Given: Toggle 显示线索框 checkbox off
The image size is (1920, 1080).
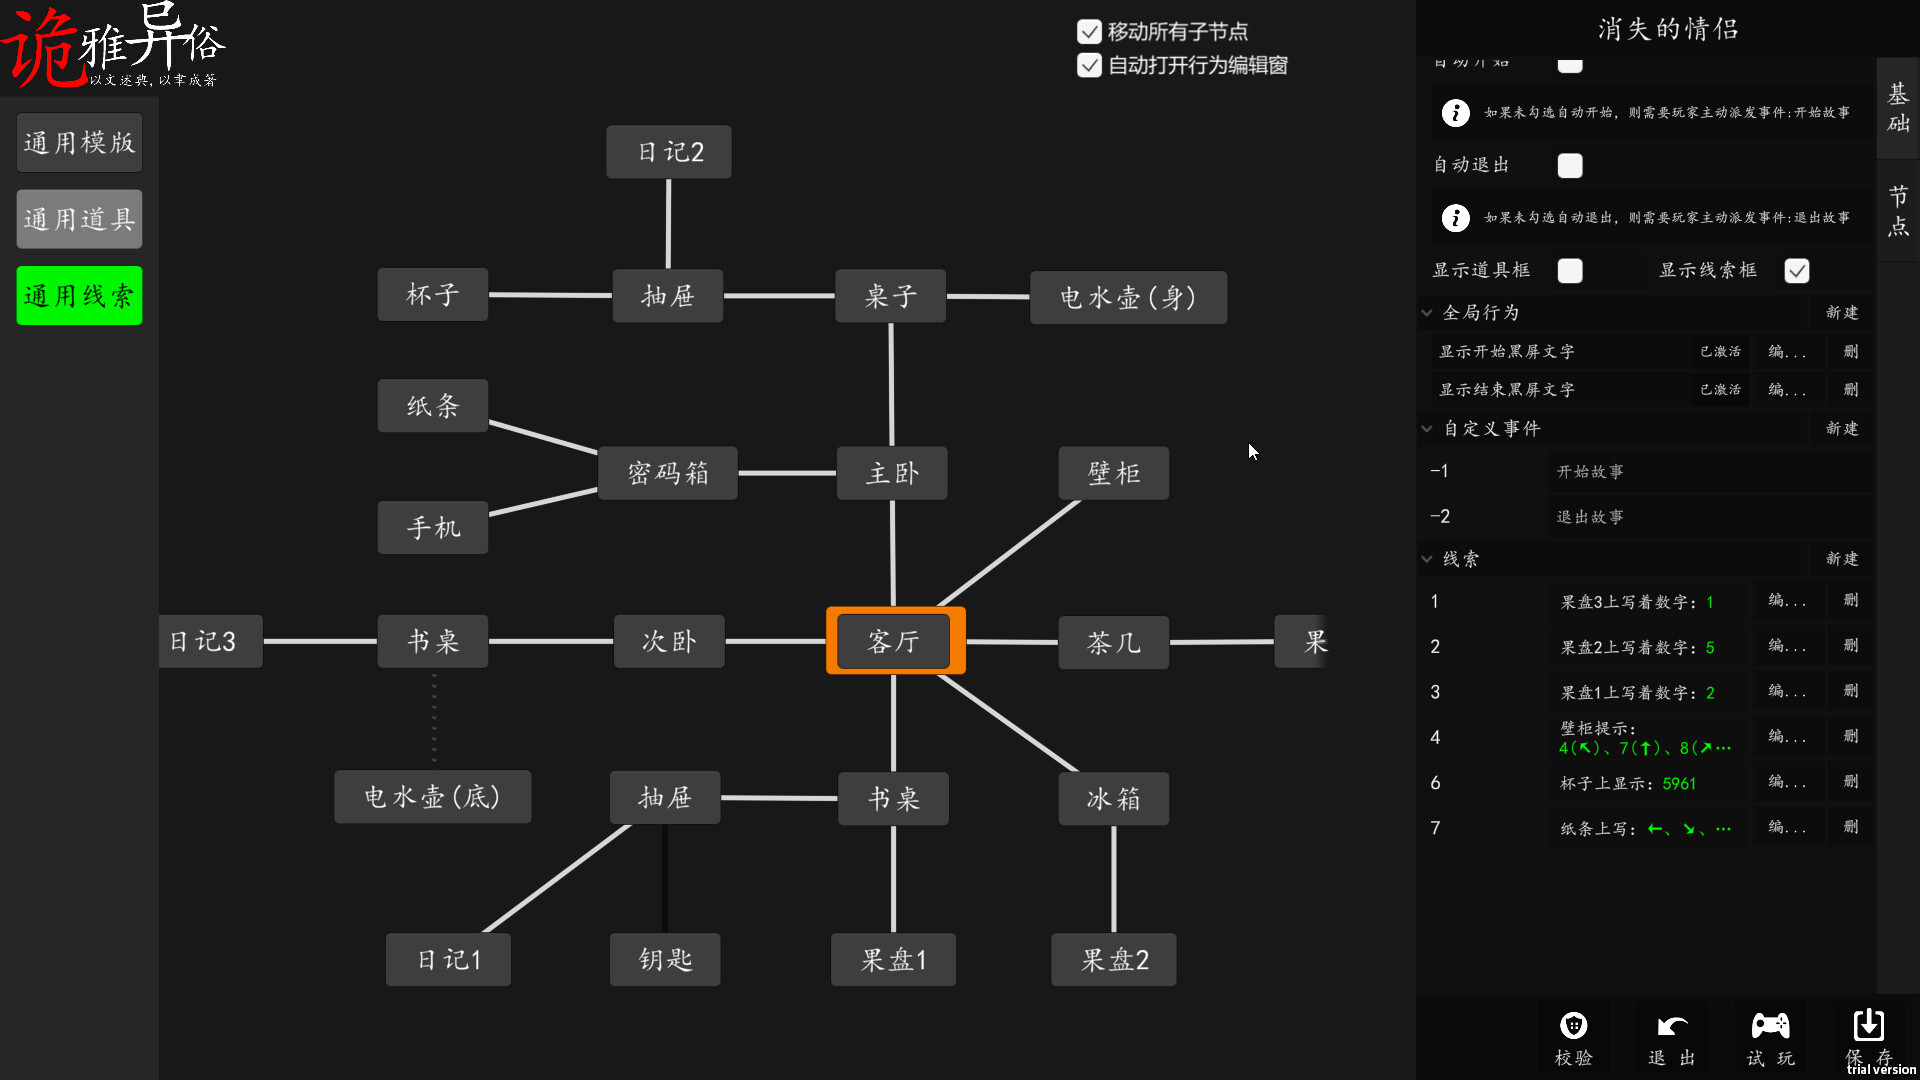Looking at the screenshot, I should pos(1797,270).
